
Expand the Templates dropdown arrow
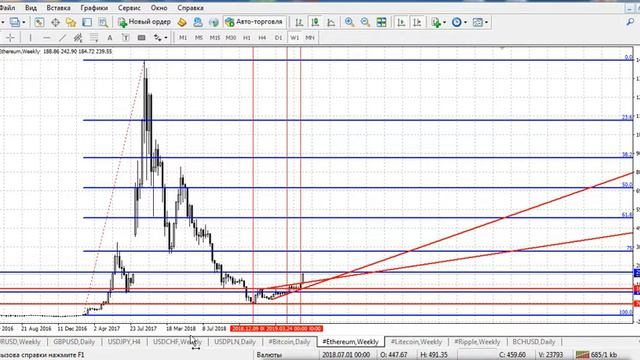[486, 22]
